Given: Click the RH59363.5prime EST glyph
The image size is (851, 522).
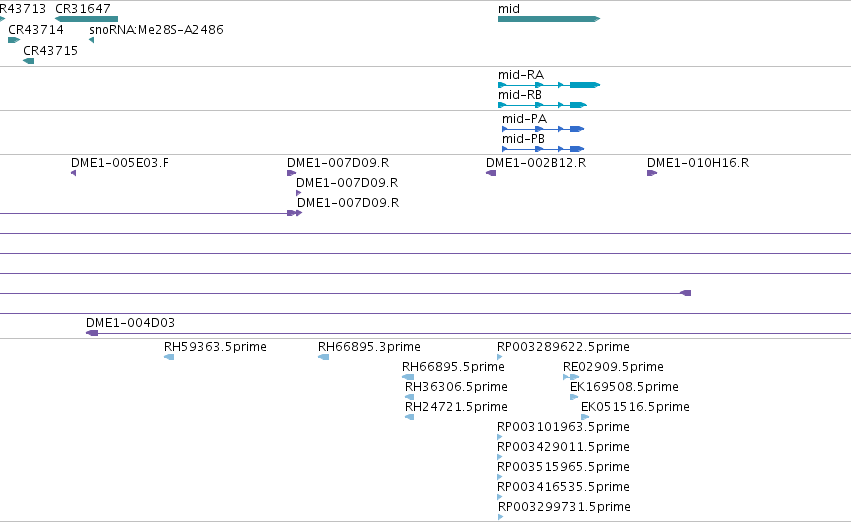Looking at the screenshot, I should pyautogui.click(x=169, y=357).
